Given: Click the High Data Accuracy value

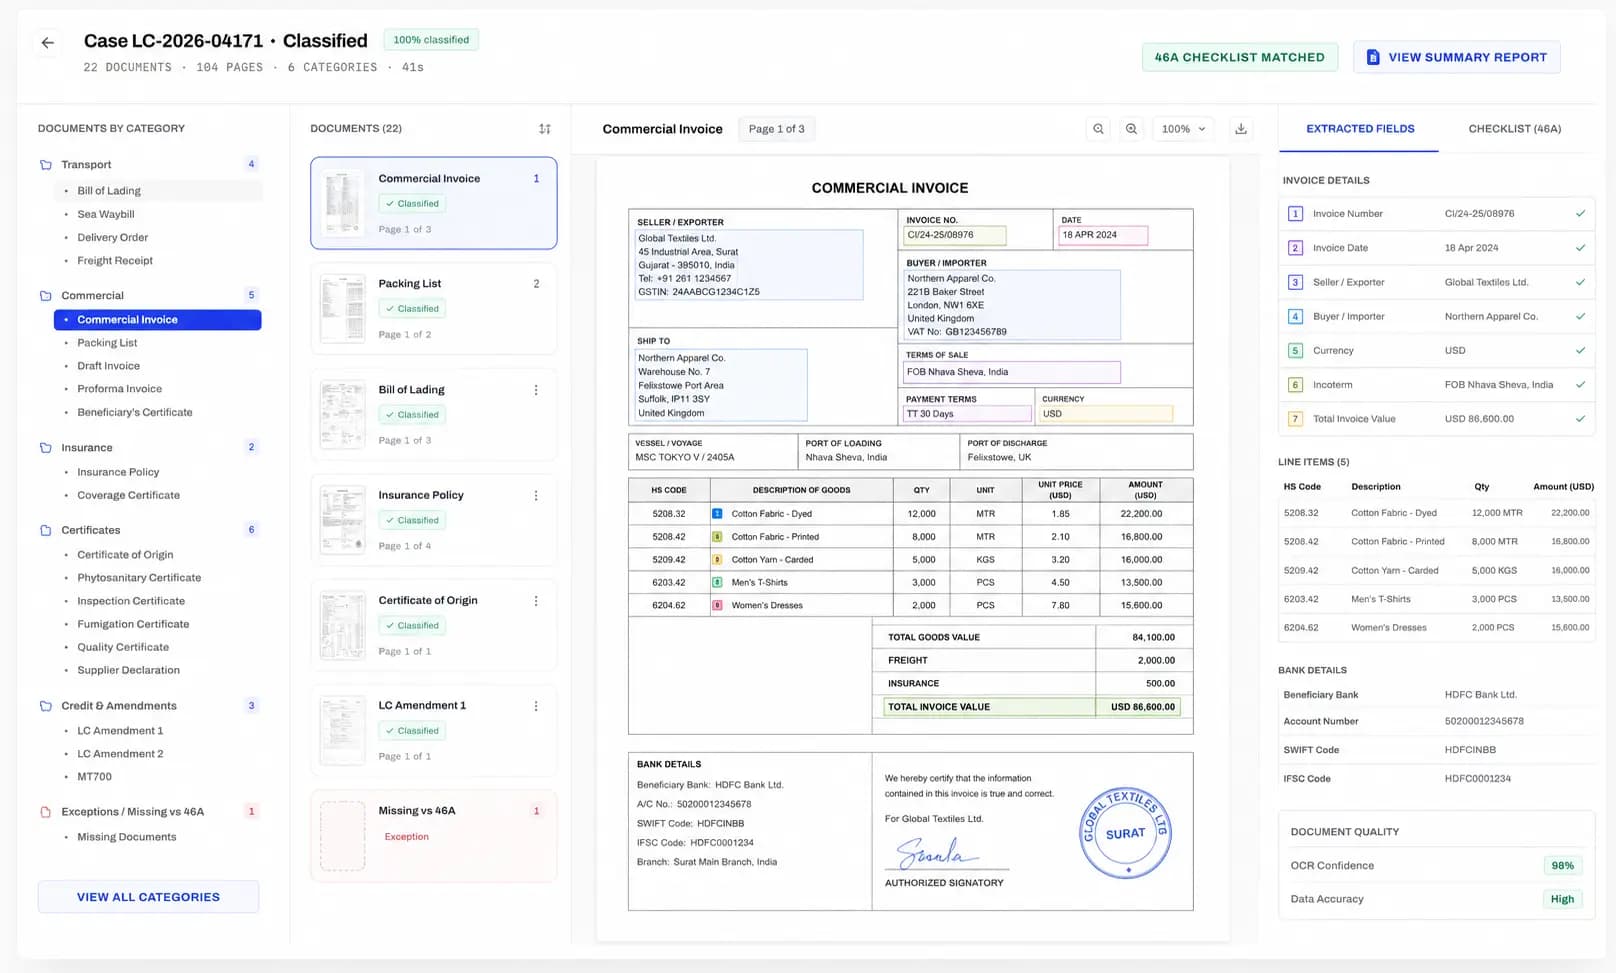Looking at the screenshot, I should coord(1563,899).
